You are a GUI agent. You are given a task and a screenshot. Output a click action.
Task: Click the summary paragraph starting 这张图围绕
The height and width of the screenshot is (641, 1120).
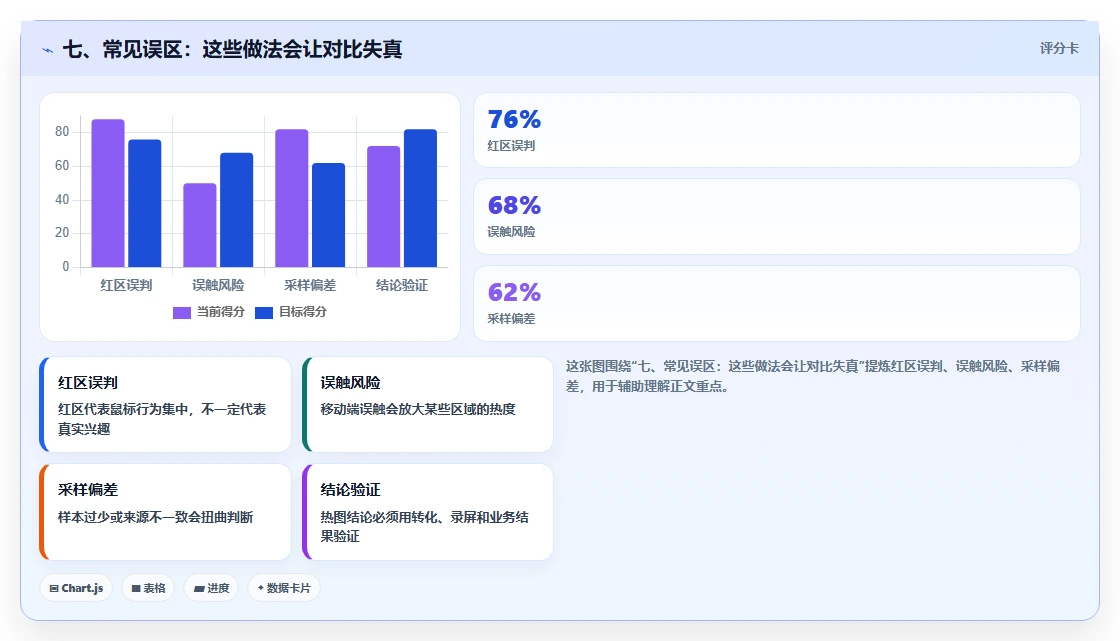[x=813, y=376]
